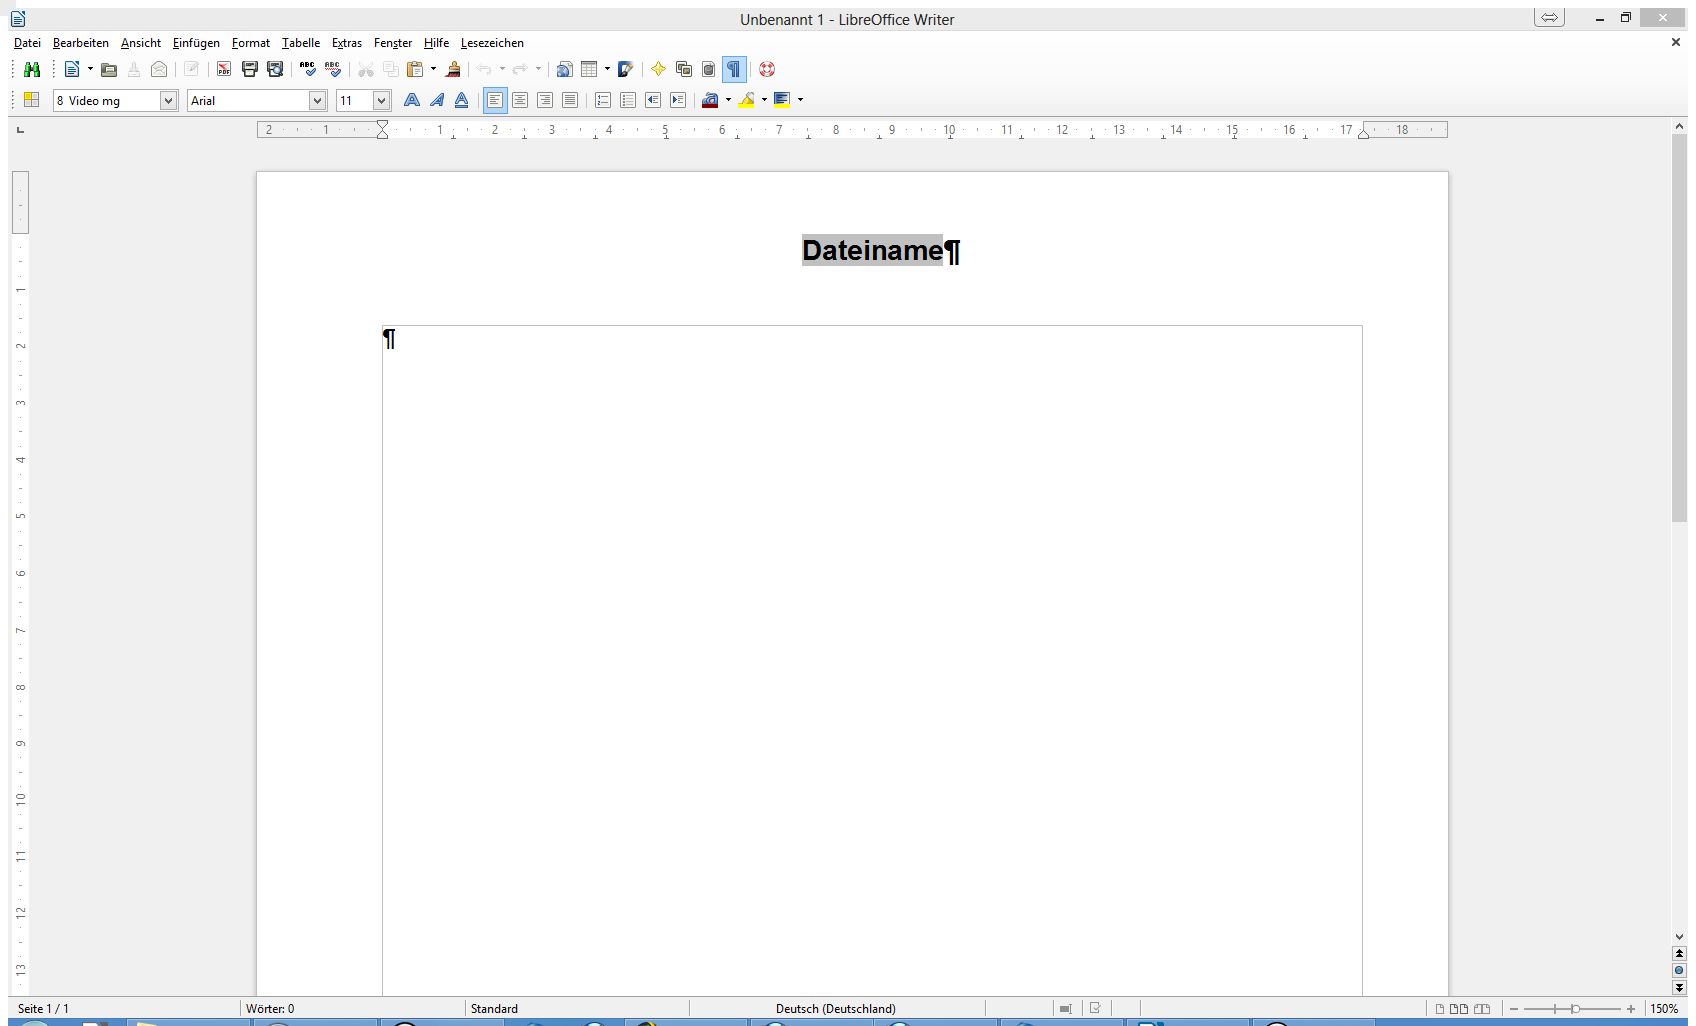Click the Standard page style in status bar

coord(494,1008)
